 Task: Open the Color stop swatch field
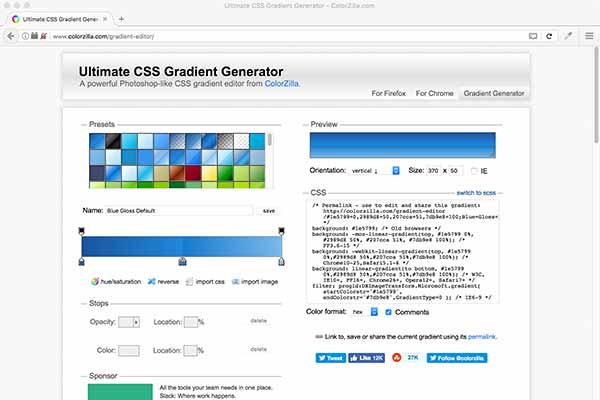tap(129, 351)
